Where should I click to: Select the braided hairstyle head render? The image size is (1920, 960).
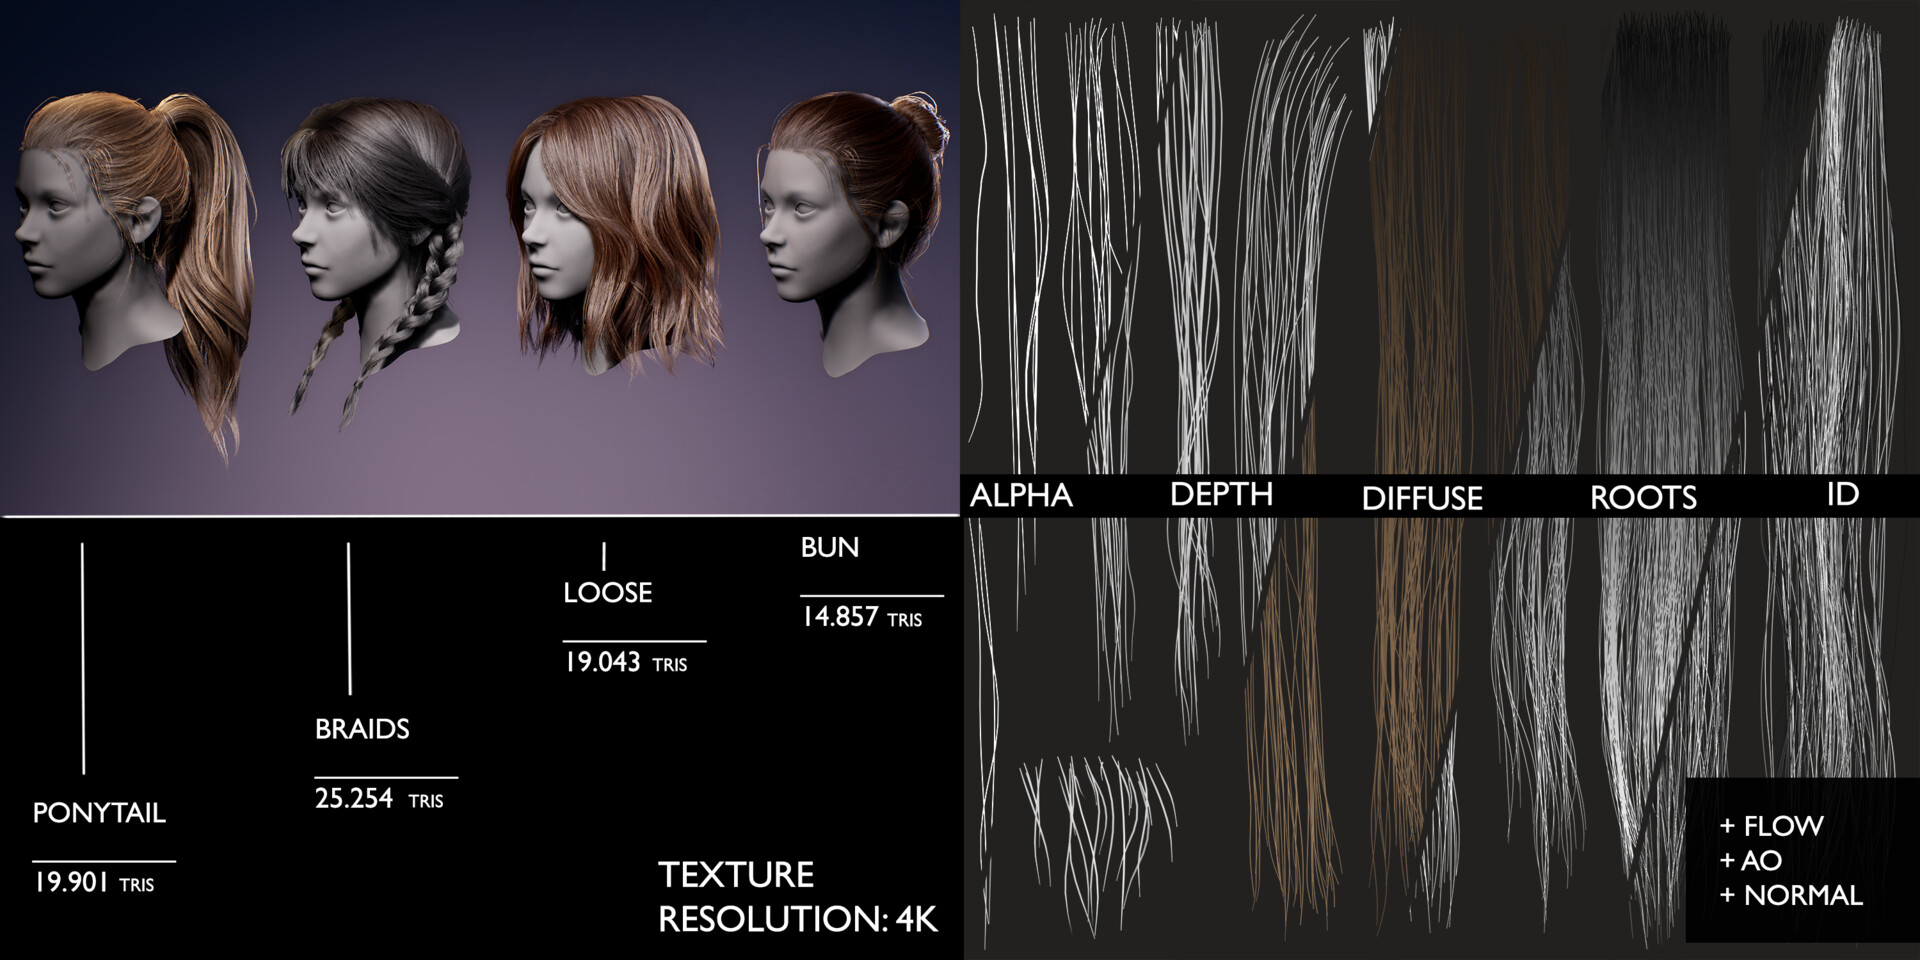coord(375,265)
